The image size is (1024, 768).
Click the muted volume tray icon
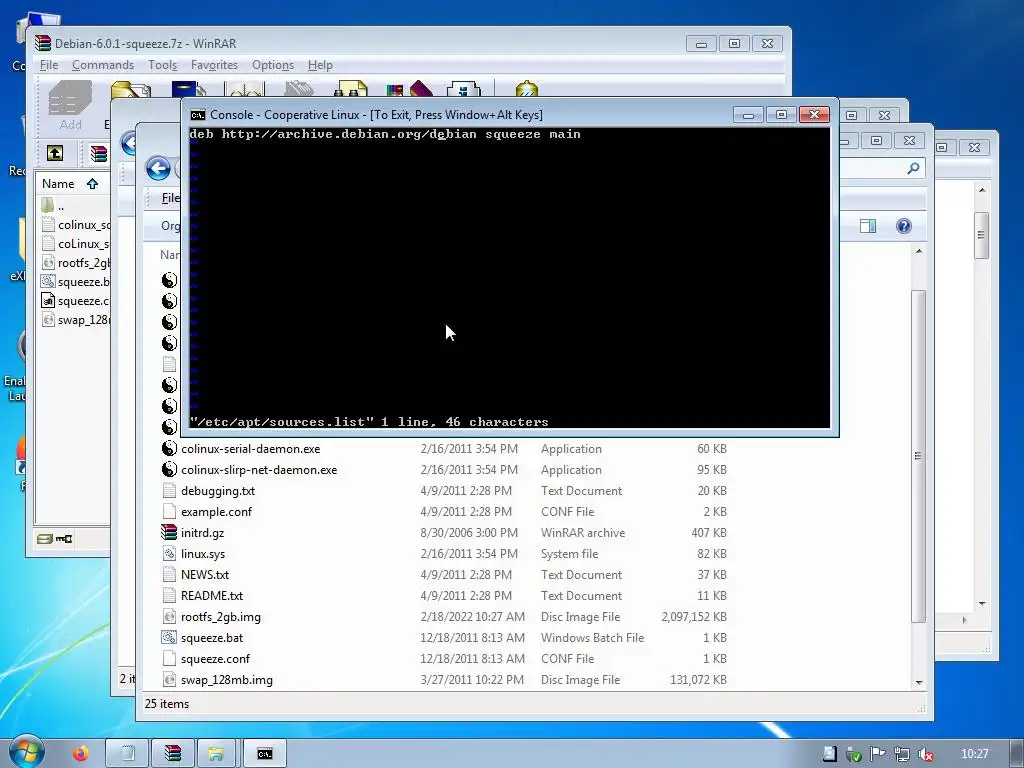tap(926, 754)
